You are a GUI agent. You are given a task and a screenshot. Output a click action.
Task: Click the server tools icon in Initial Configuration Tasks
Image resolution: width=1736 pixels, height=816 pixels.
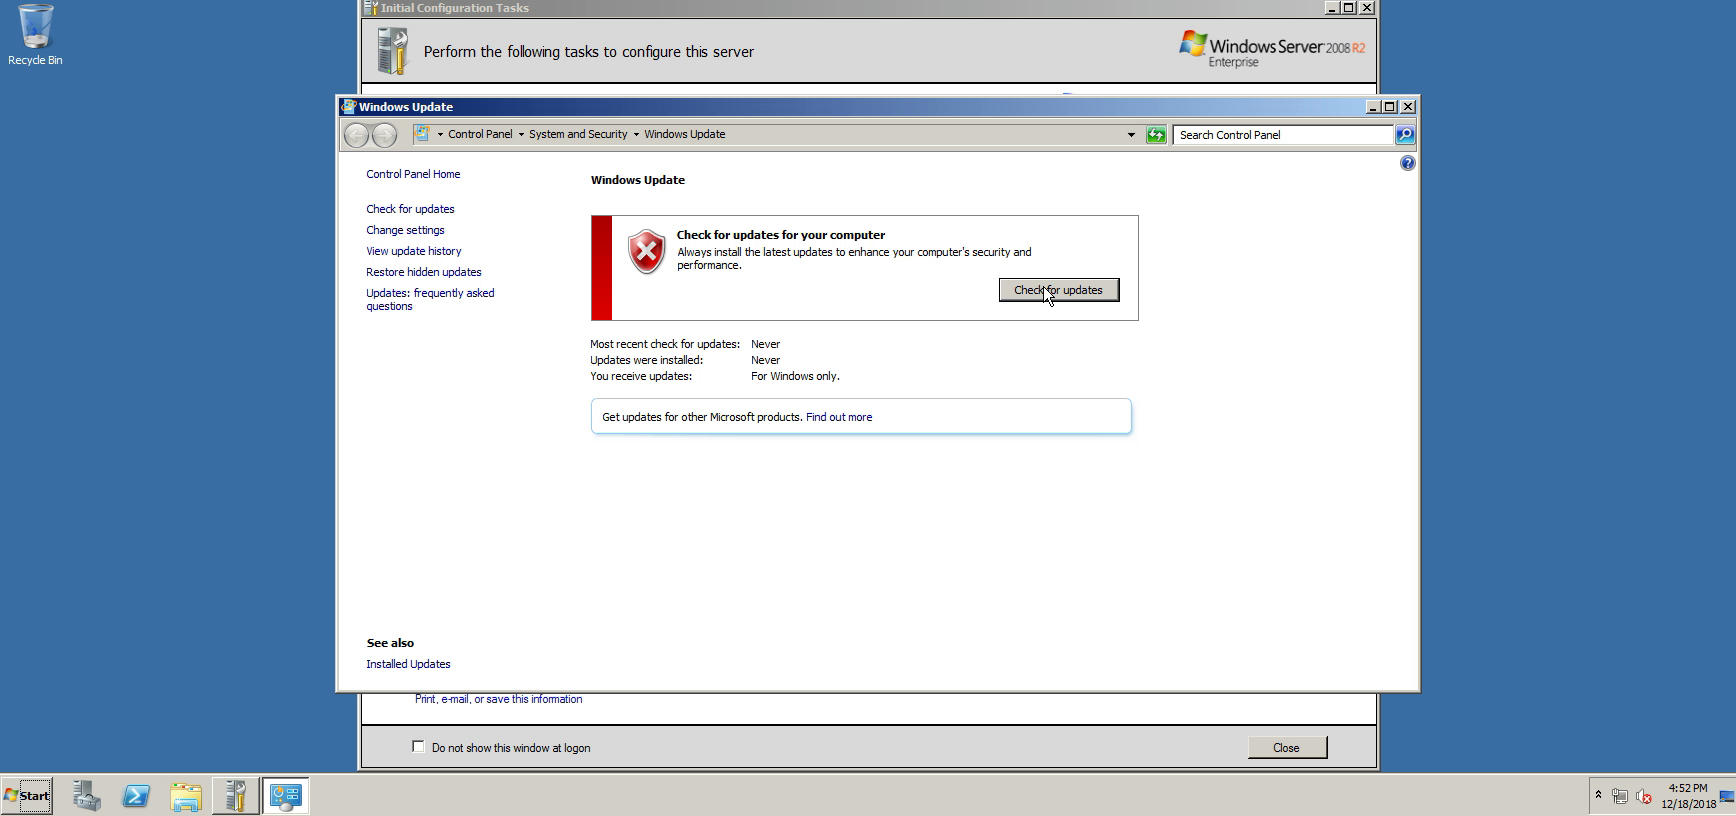pos(393,51)
